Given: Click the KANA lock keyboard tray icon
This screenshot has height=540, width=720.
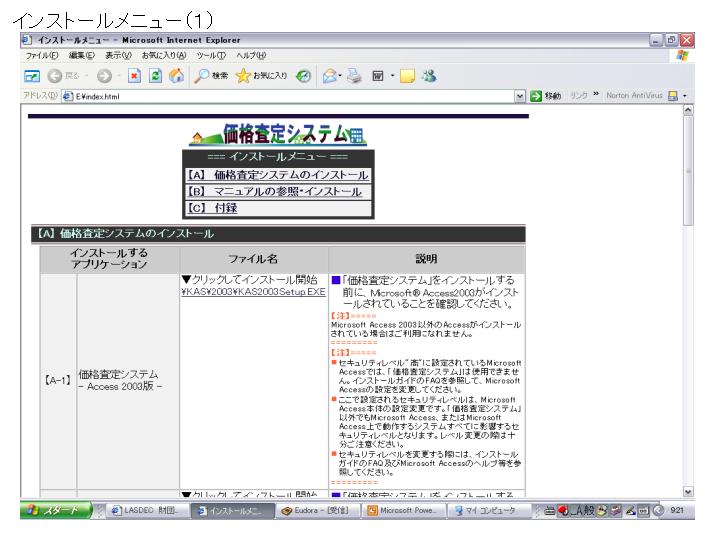Looking at the screenshot, I should [643, 510].
